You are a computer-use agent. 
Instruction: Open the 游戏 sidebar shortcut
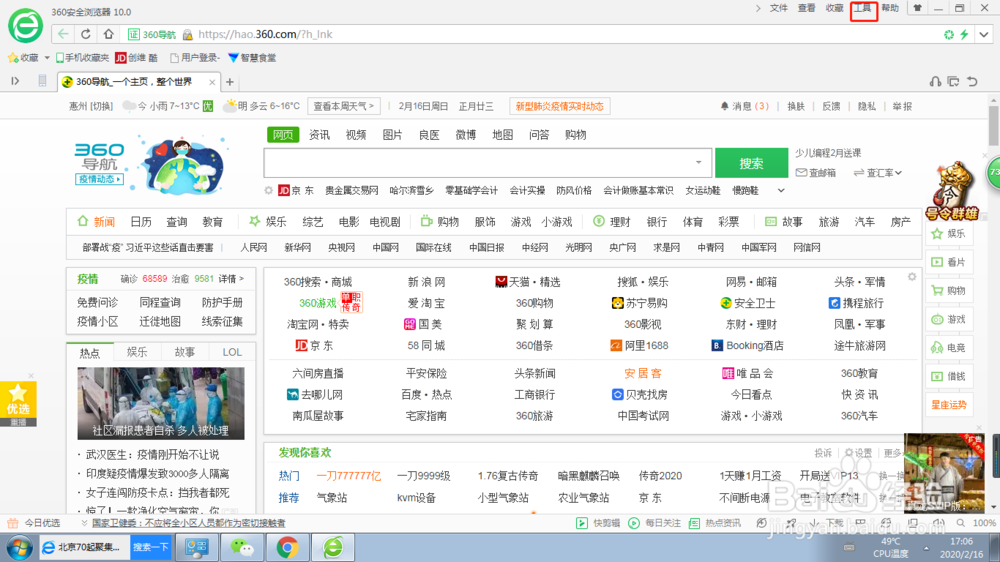(x=948, y=320)
